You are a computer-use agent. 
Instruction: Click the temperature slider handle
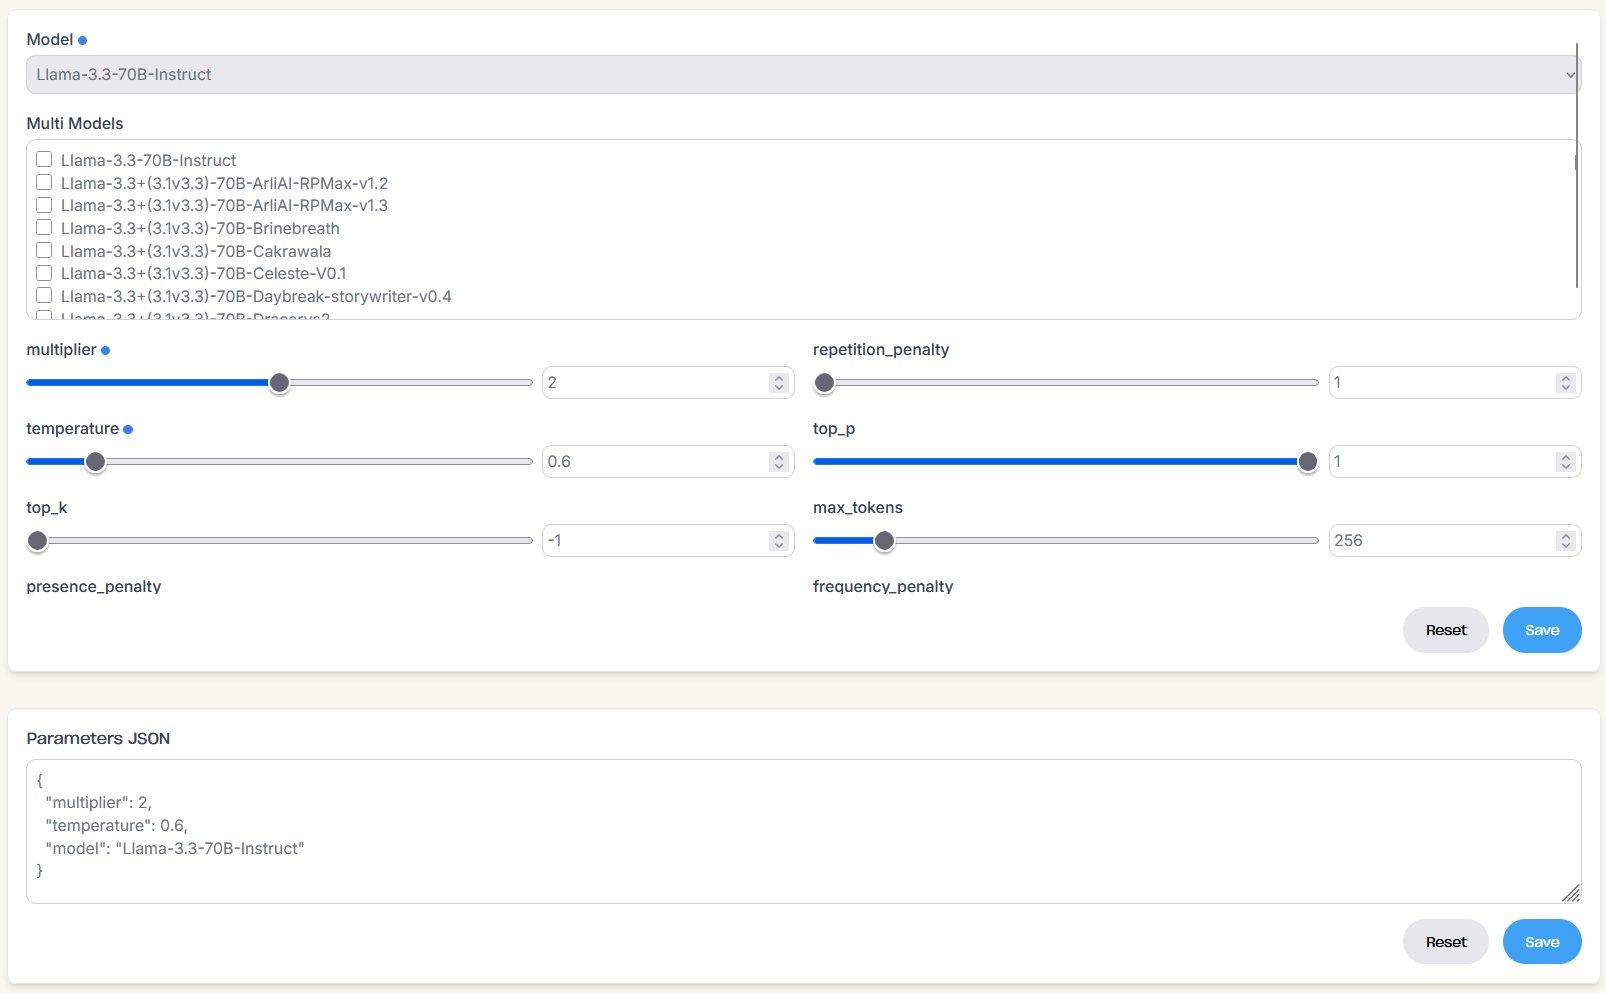[95, 462]
